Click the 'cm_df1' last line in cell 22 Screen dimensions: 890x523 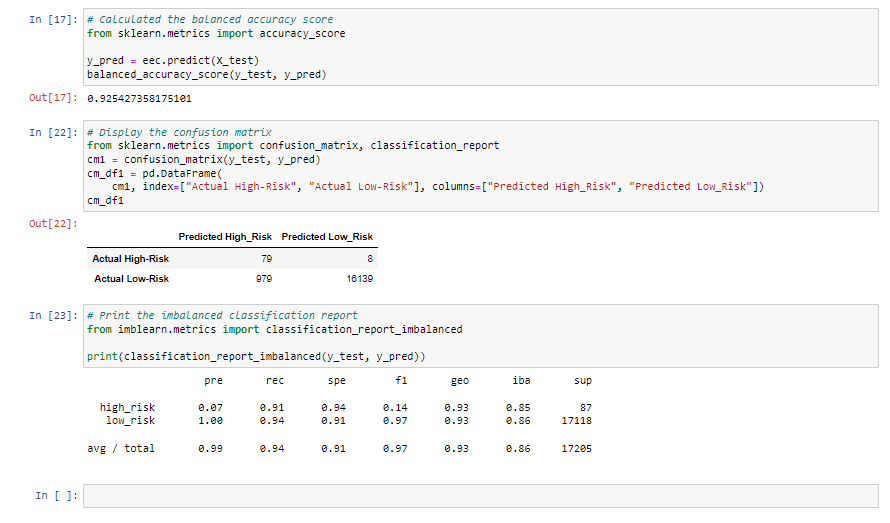point(105,200)
